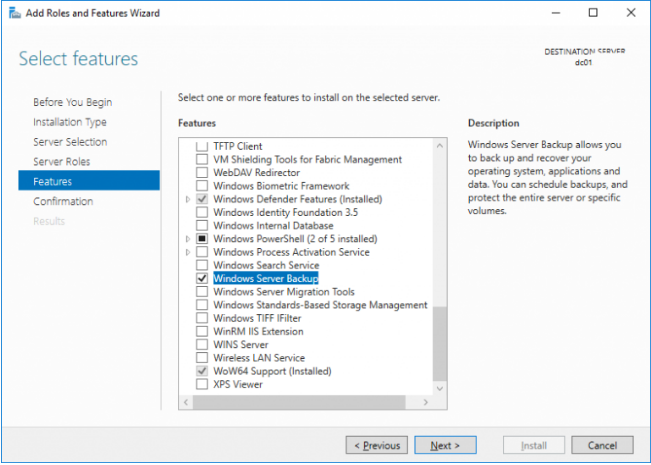Expand Windows Process Activation Service
The width and height of the screenshot is (651, 465).
pos(188,252)
